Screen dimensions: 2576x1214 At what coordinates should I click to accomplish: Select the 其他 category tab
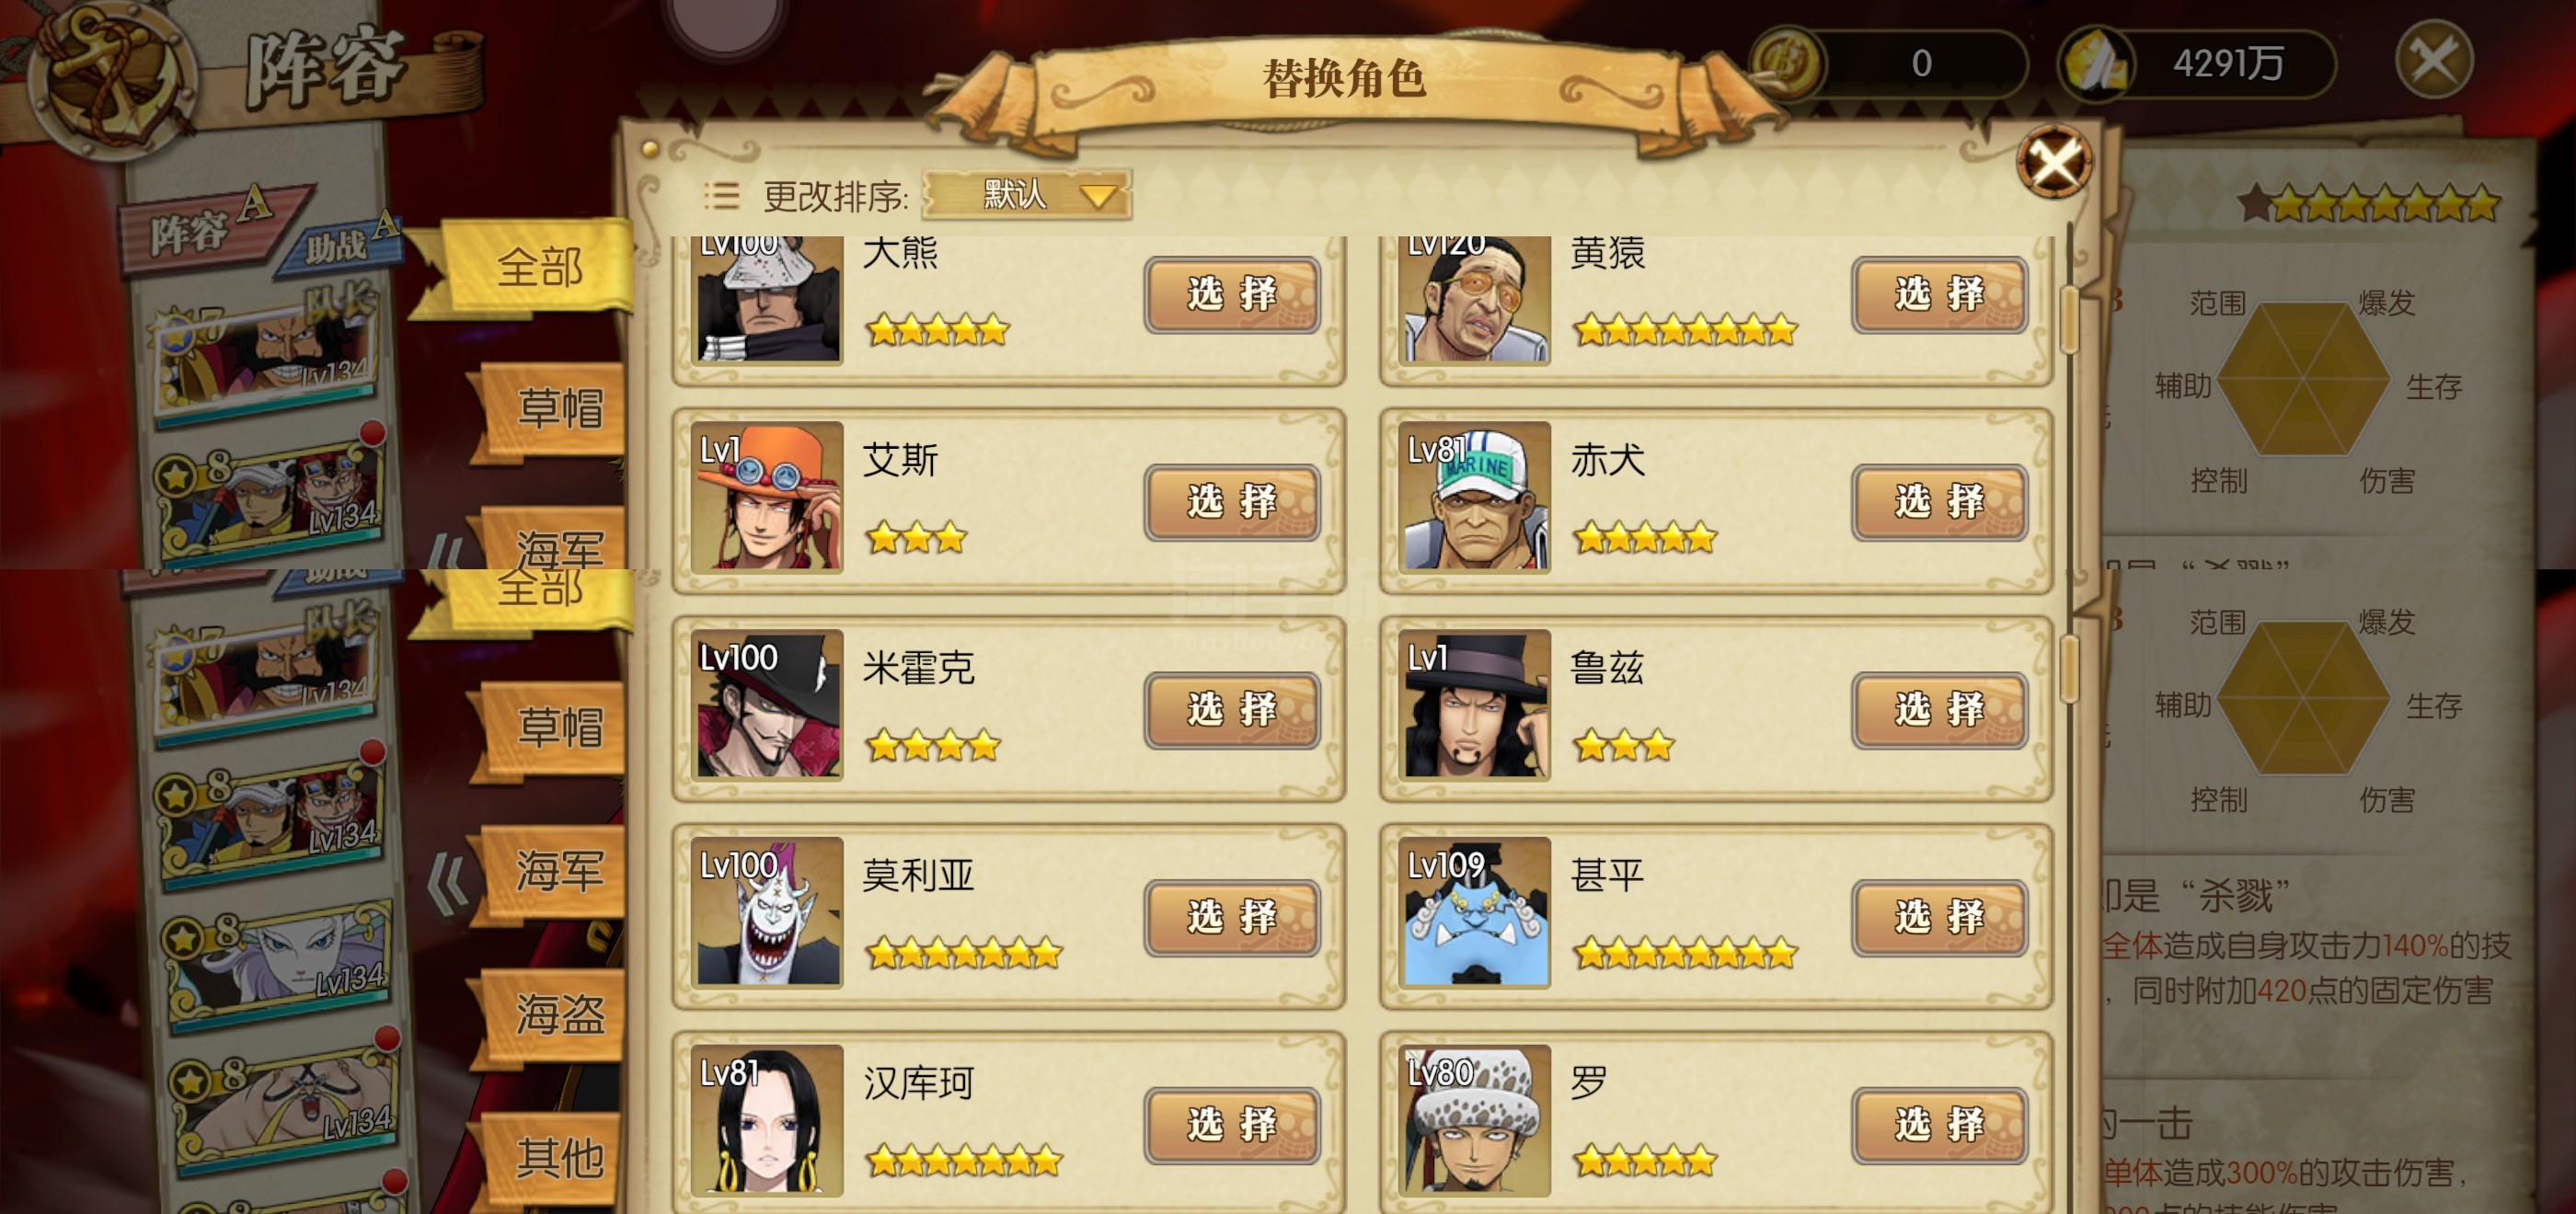pyautogui.click(x=559, y=1157)
